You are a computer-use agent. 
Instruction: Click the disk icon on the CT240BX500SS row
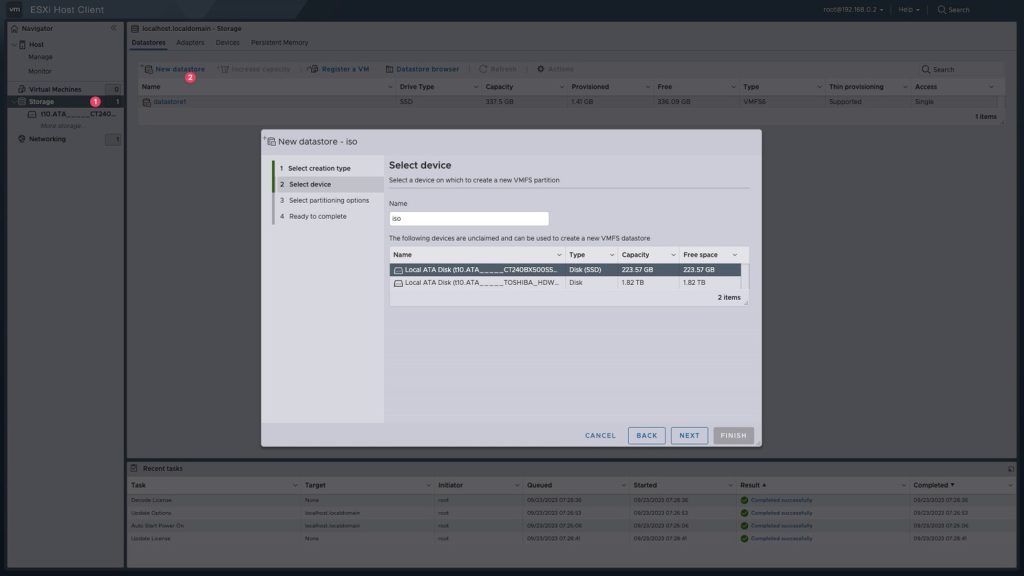398,270
